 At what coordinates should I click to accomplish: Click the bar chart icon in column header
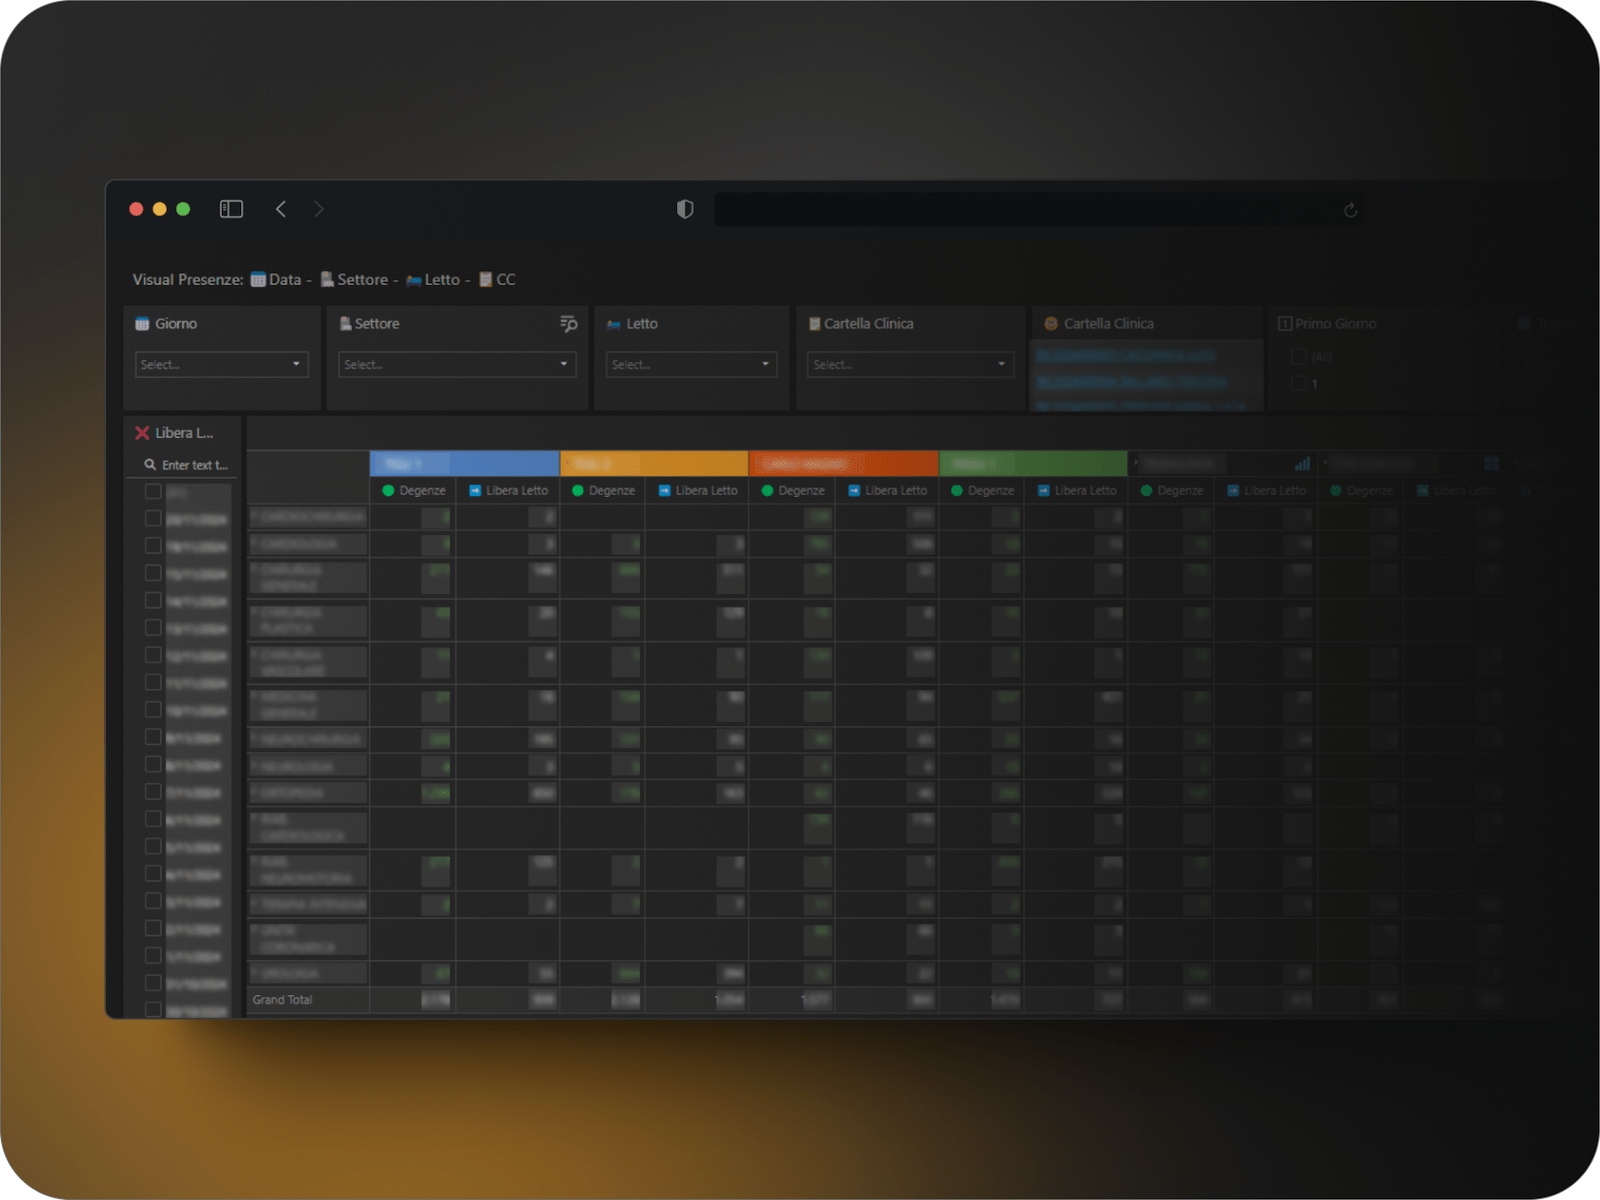[x=1302, y=464]
